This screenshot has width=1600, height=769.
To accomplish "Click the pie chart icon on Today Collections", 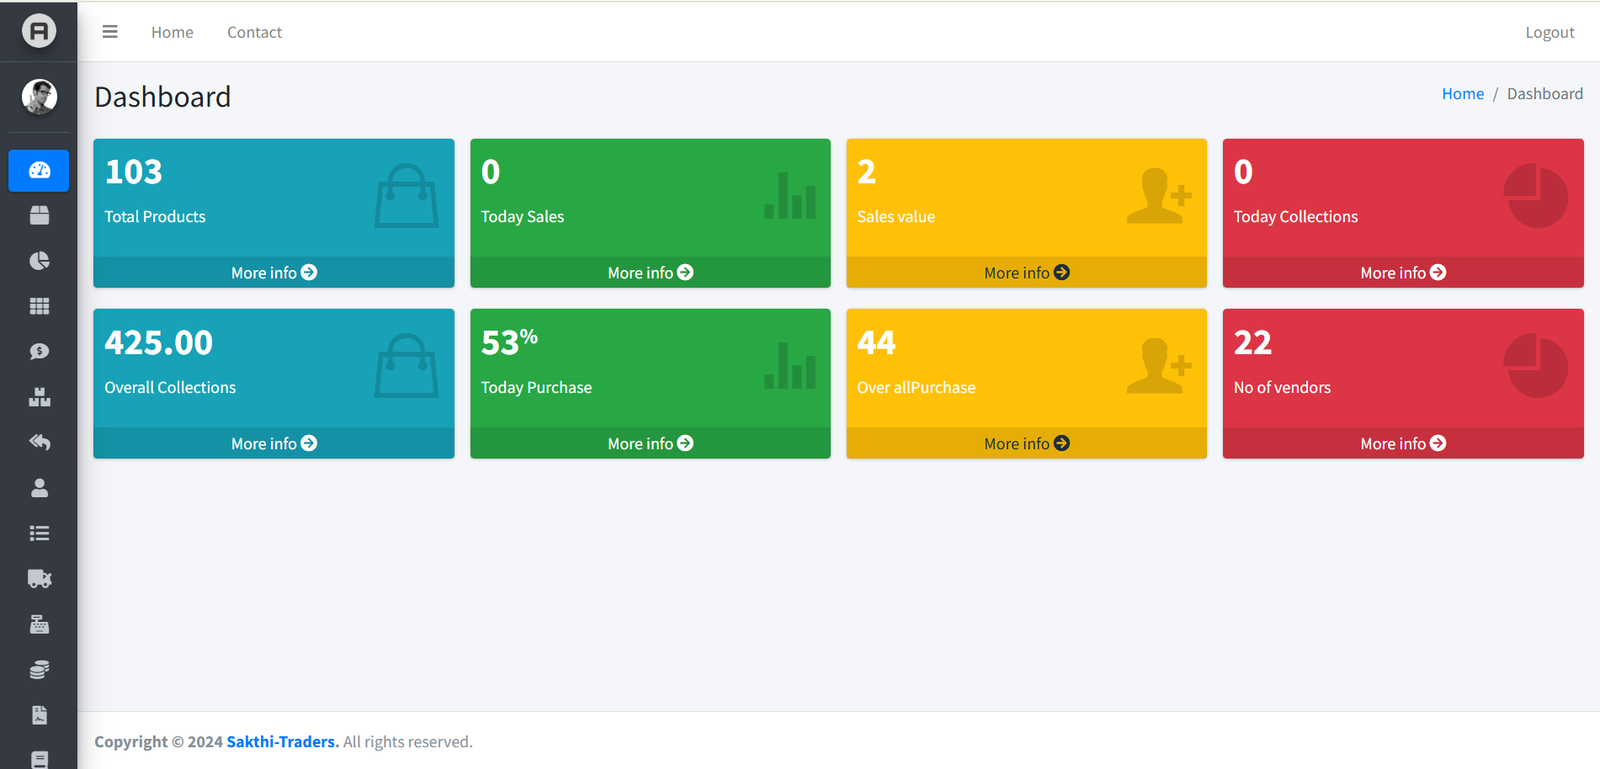I will click(x=1536, y=196).
